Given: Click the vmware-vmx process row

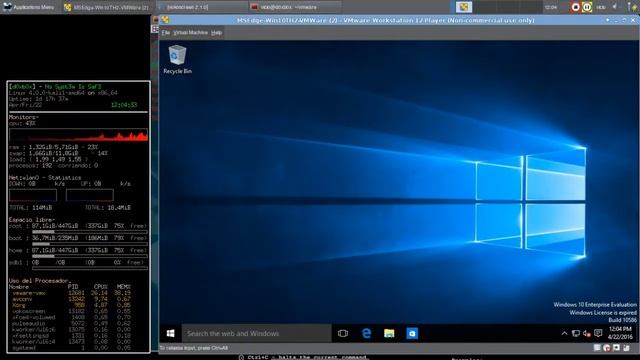Looking at the screenshot, I should click(x=71, y=293).
